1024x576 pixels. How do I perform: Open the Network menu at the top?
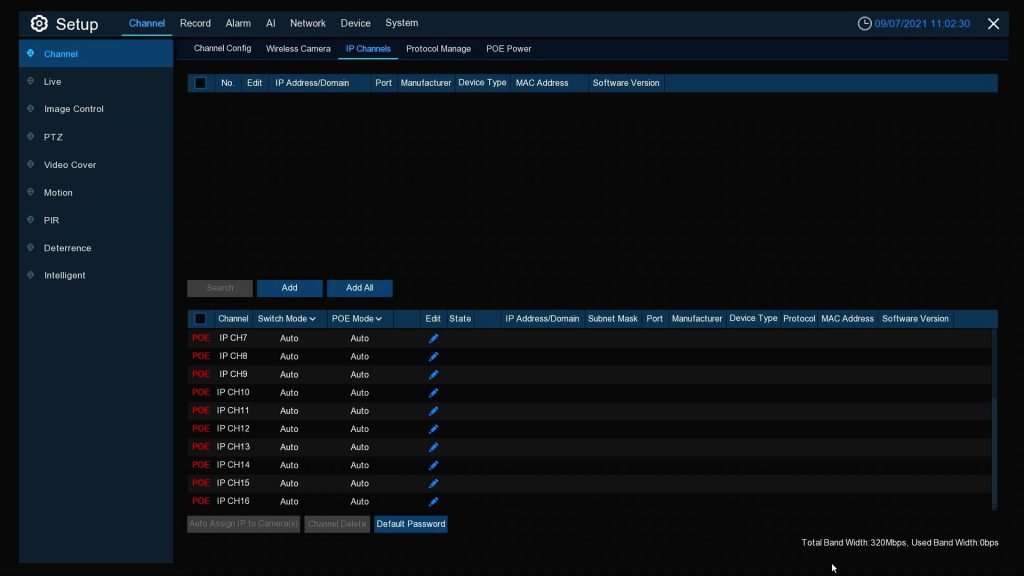coord(307,23)
